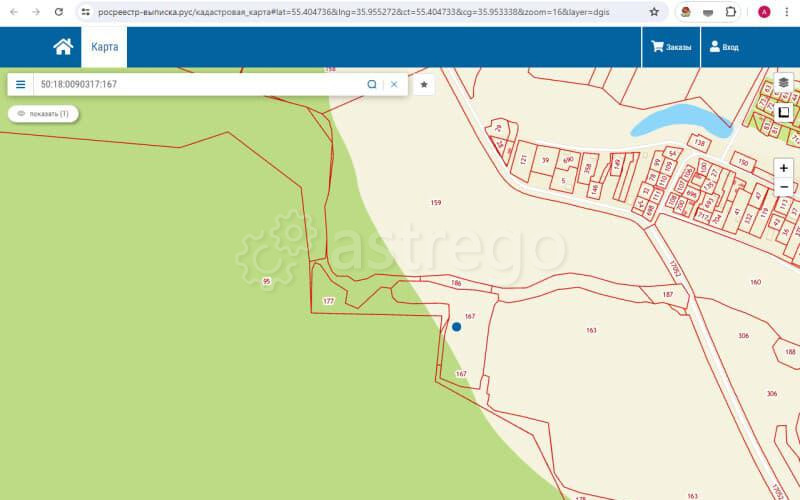Click the home icon in the header
800x500 pixels.
[x=63, y=47]
